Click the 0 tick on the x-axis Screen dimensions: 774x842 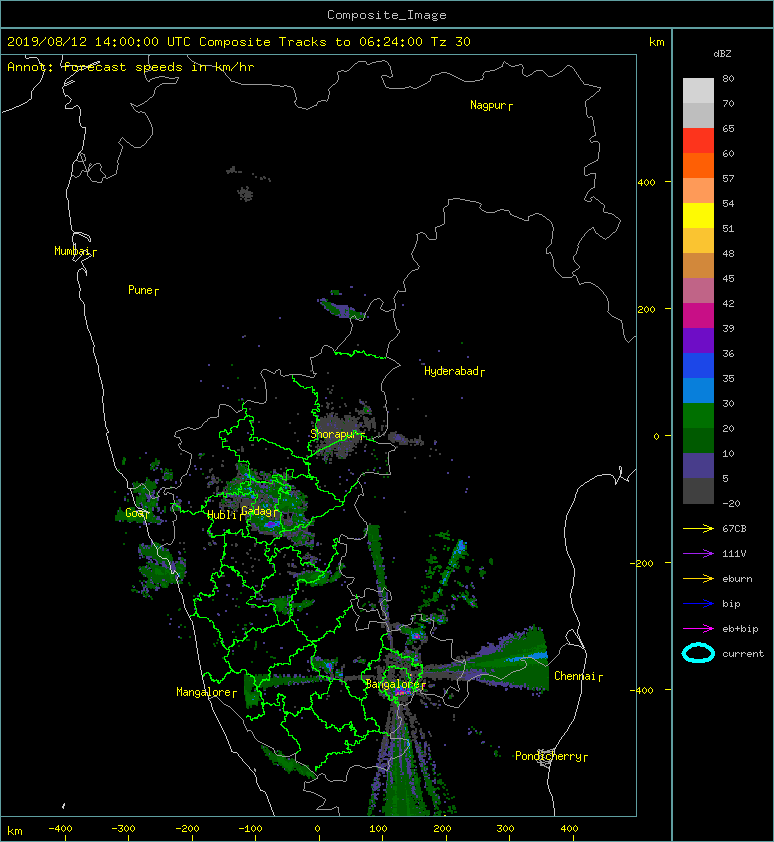pos(318,829)
